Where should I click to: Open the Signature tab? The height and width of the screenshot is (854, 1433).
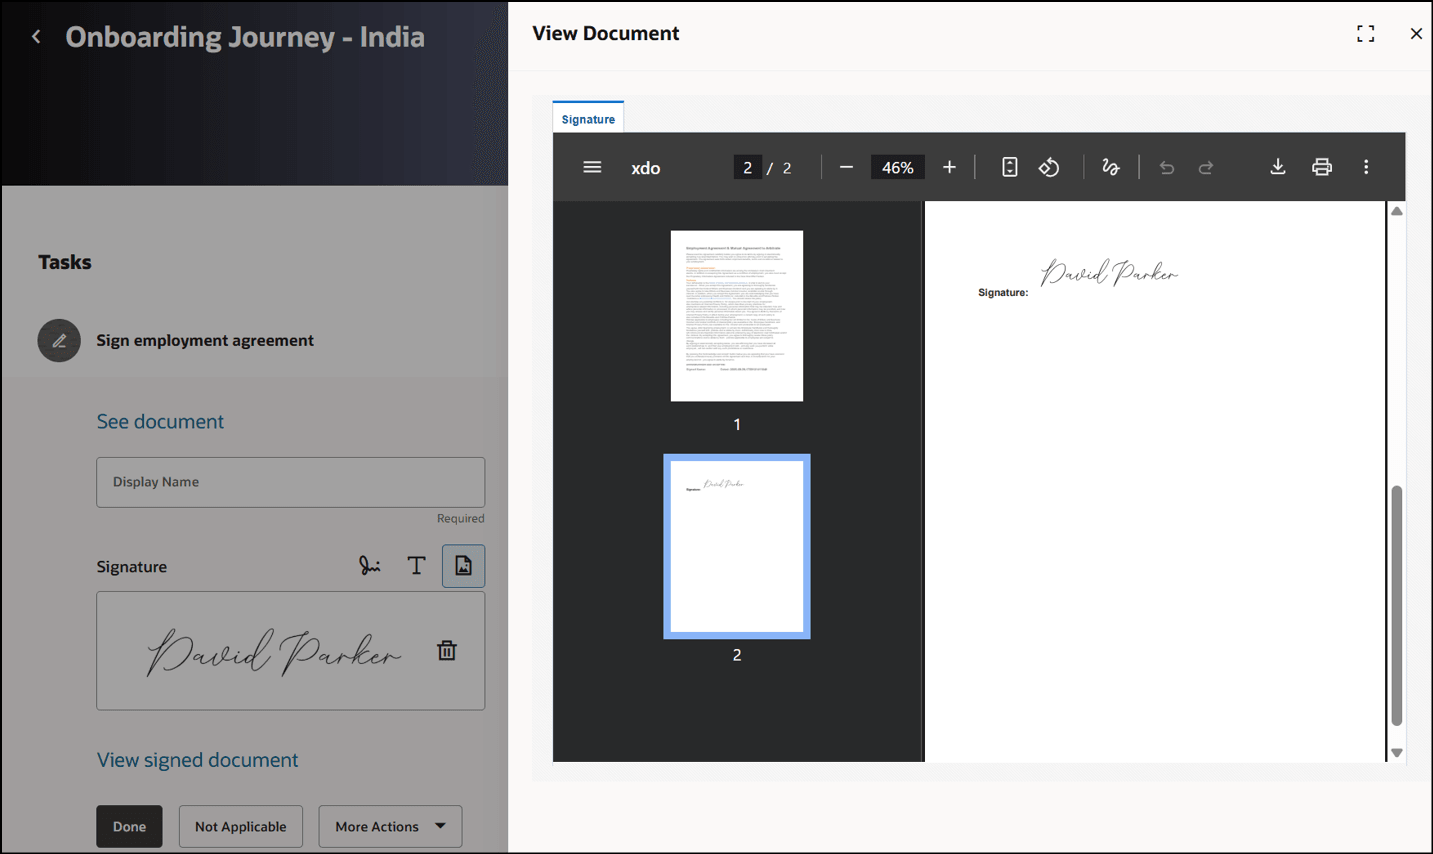[588, 119]
